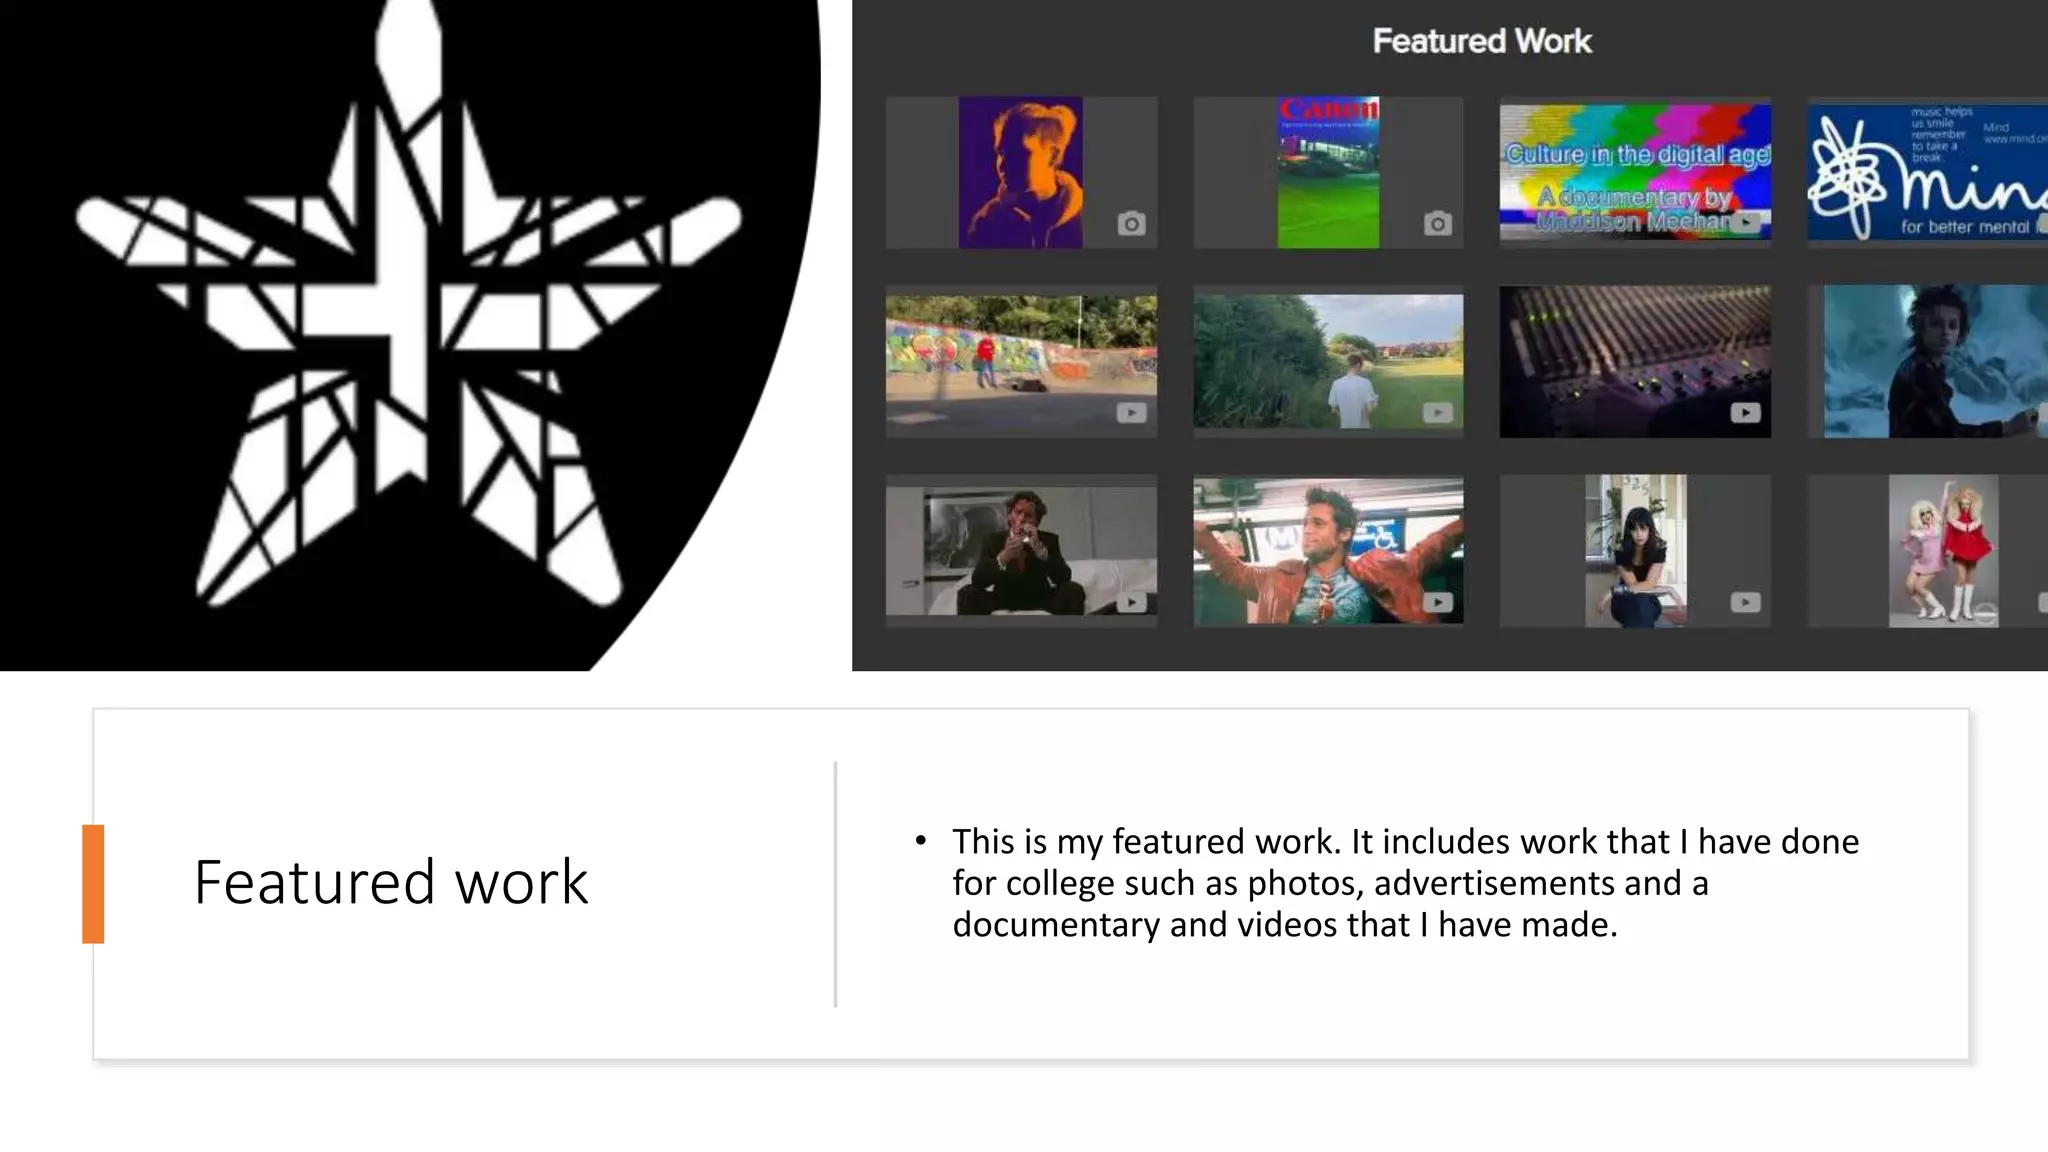Open the two drag performers thumbnail

[x=1943, y=551]
